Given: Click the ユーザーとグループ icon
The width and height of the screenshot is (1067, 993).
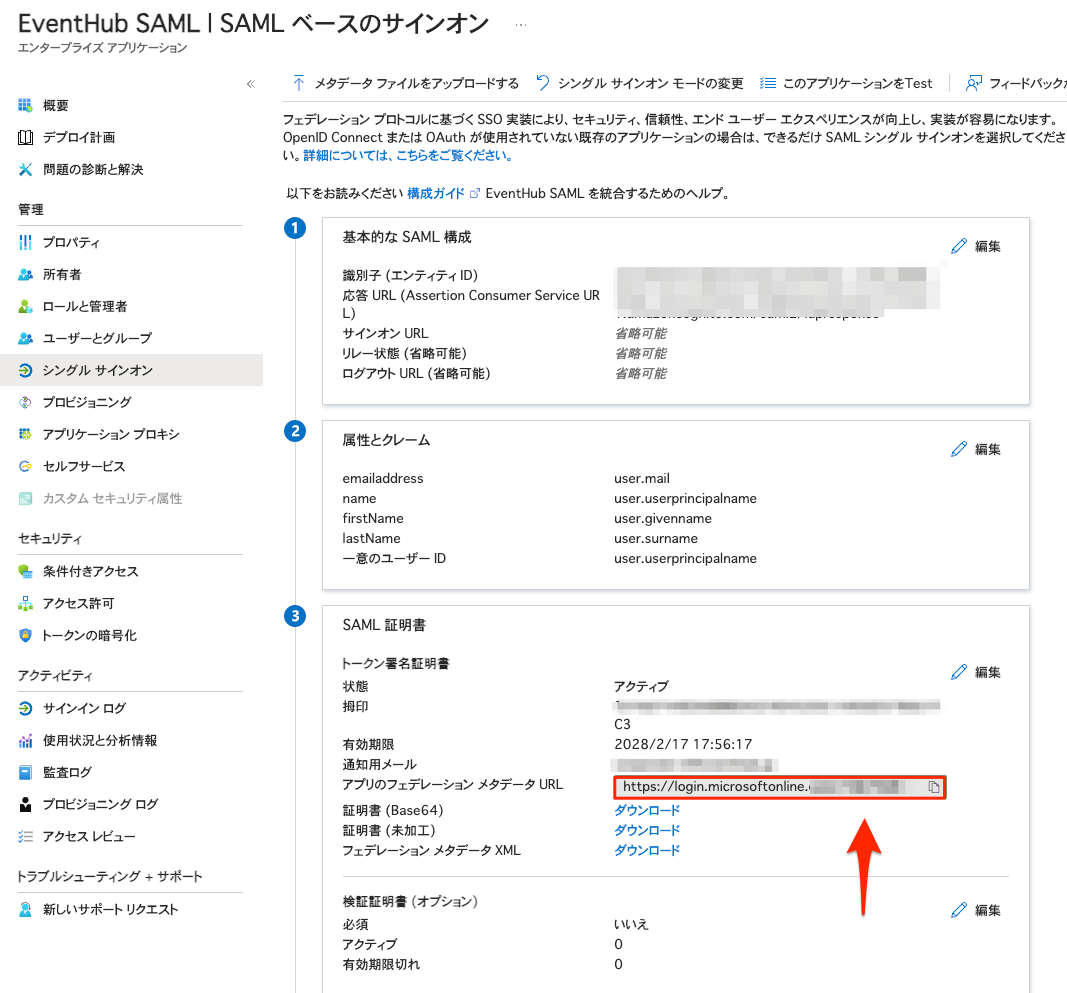Looking at the screenshot, I should click(25, 338).
